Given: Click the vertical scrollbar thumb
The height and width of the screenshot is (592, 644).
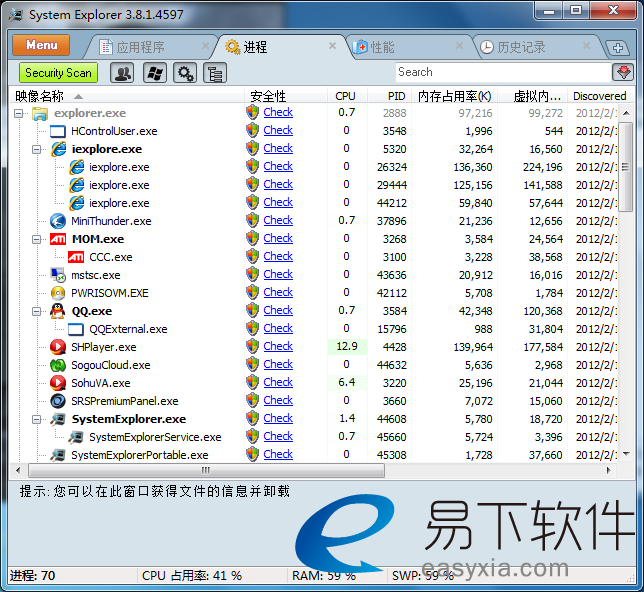Looking at the screenshot, I should (626, 166).
